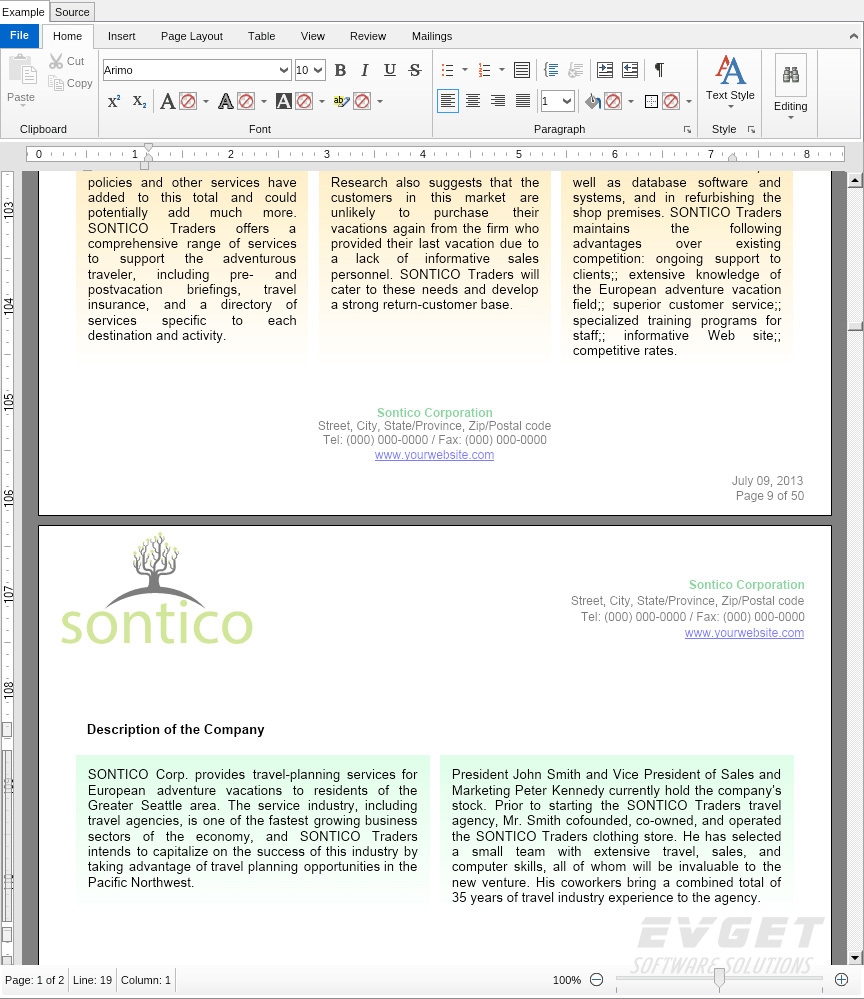
Task: Open the line spacing dropdown
Action: click(566, 101)
